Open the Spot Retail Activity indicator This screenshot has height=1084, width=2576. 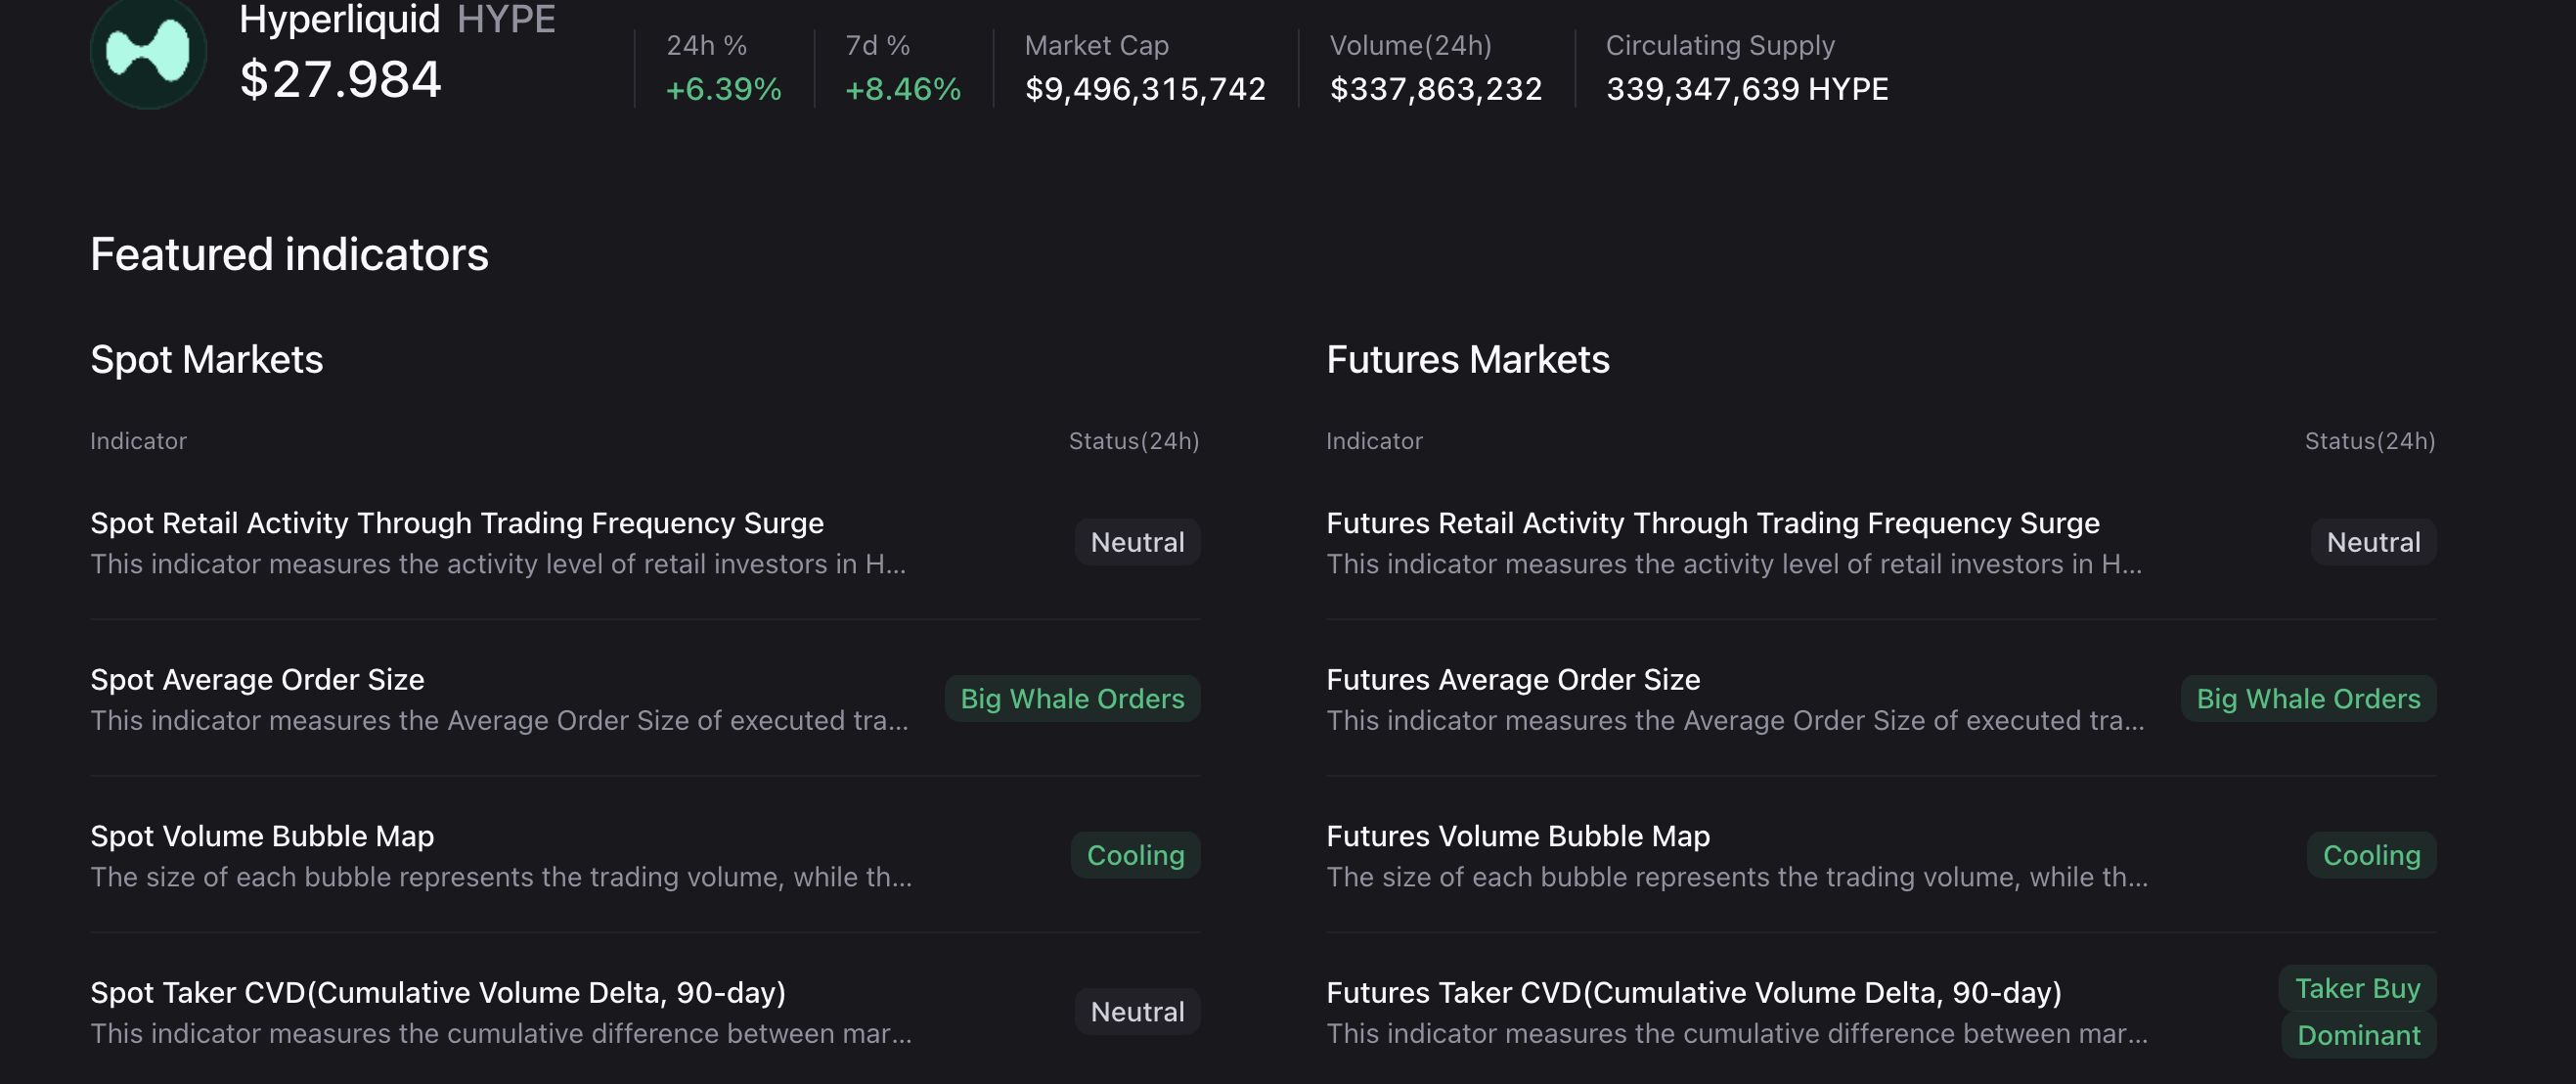pos(456,523)
